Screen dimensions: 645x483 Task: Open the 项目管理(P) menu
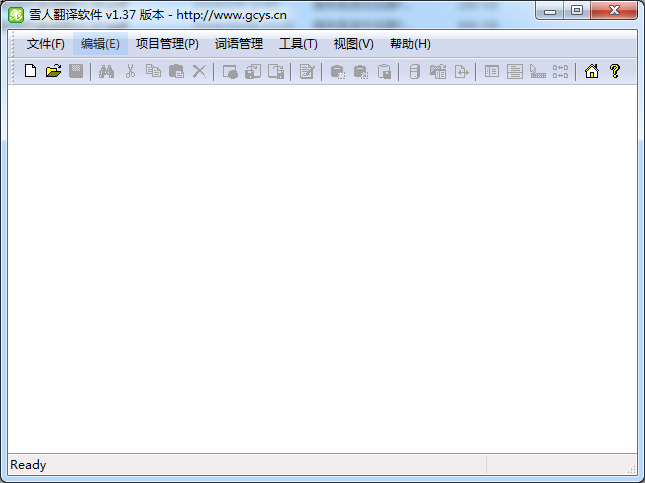coord(167,44)
